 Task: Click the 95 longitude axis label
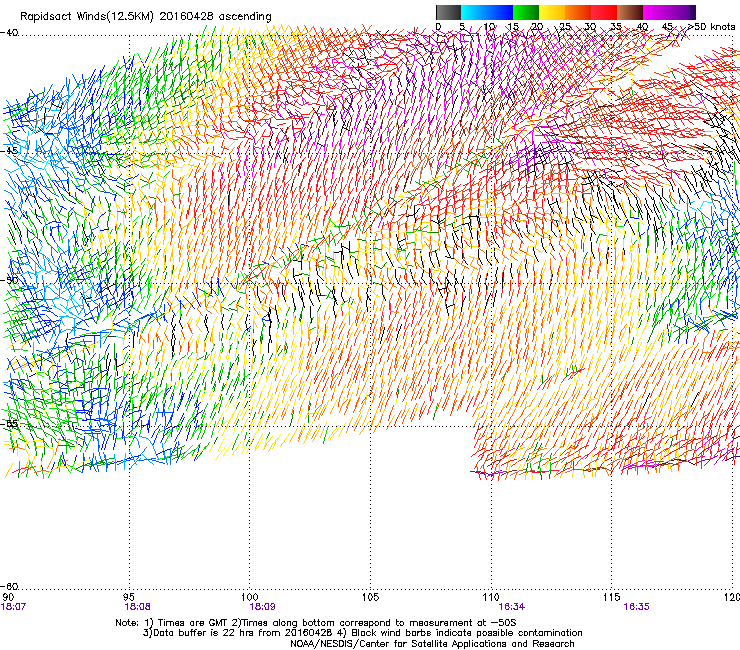tap(129, 597)
